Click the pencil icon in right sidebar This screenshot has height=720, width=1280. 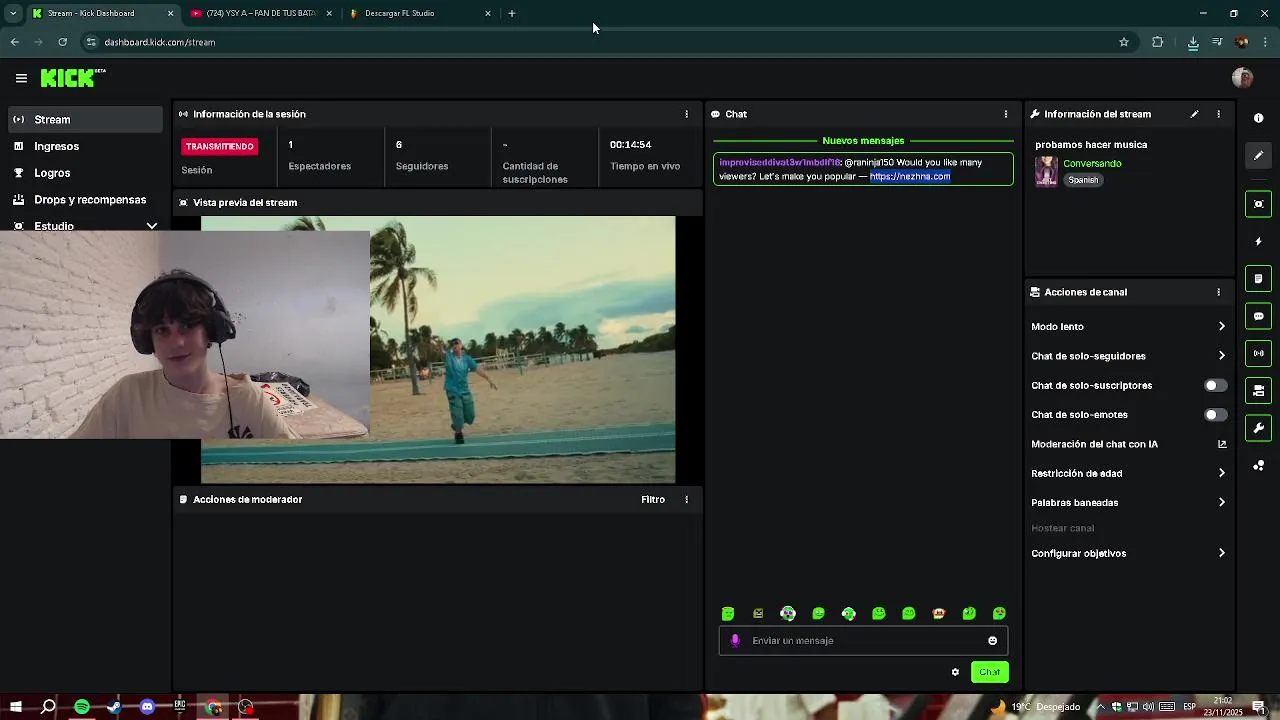point(1258,155)
